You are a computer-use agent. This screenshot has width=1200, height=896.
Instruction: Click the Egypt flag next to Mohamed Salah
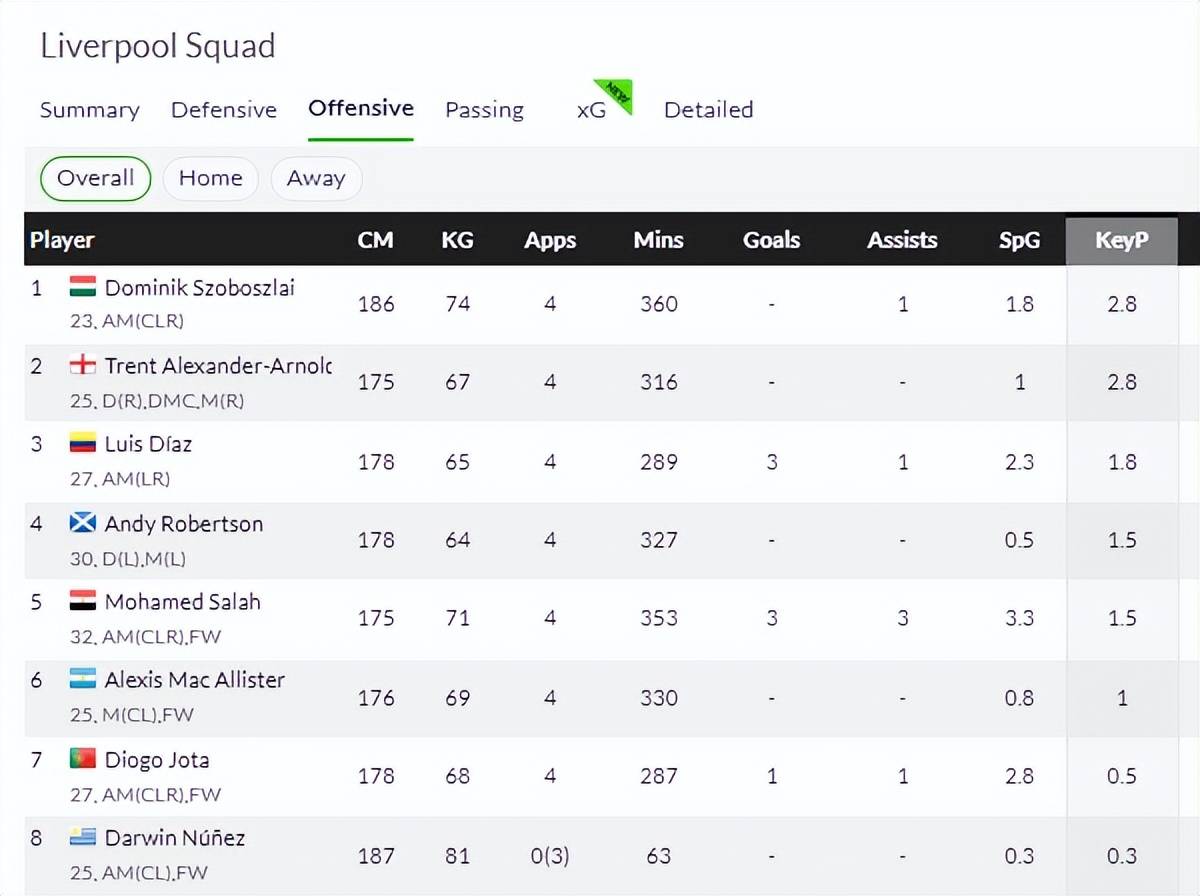pyautogui.click(x=82, y=601)
